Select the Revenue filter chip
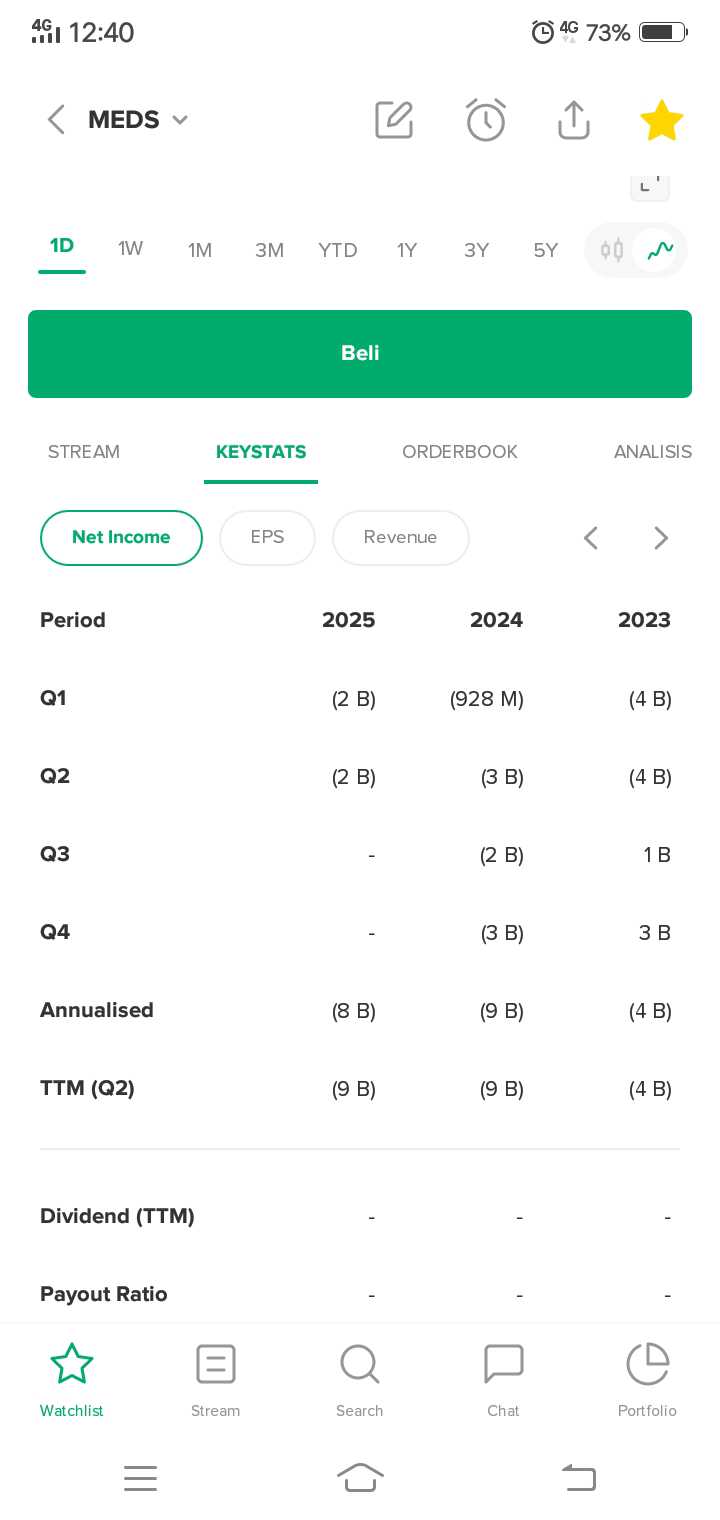This screenshot has height=1520, width=720. tap(400, 538)
